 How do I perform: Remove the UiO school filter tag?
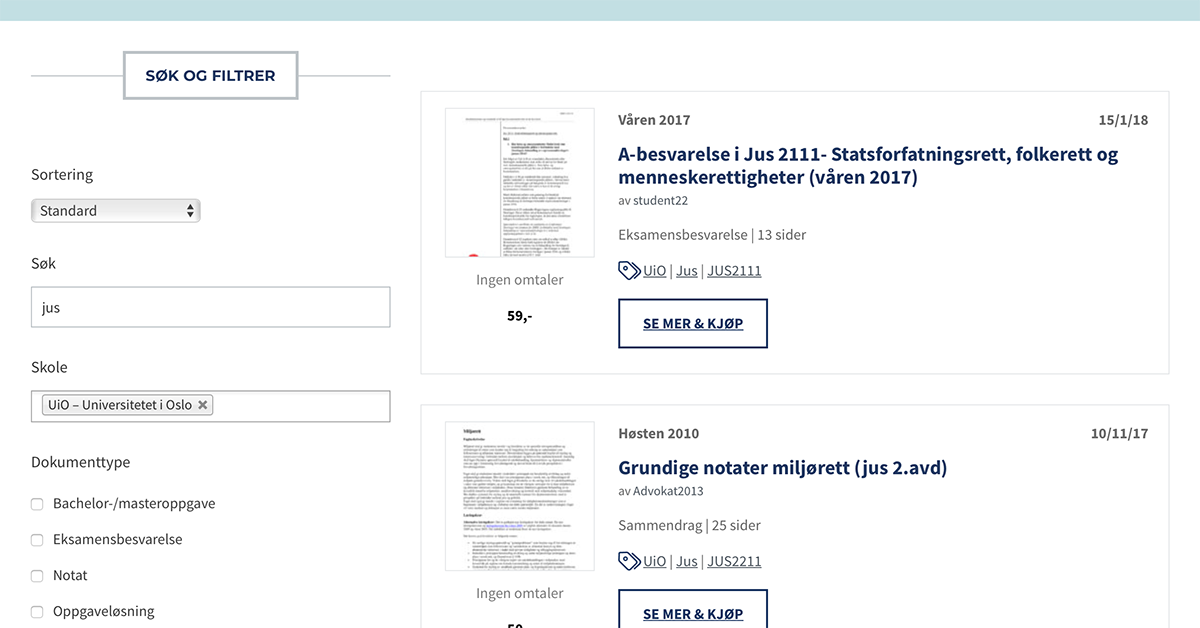click(203, 405)
